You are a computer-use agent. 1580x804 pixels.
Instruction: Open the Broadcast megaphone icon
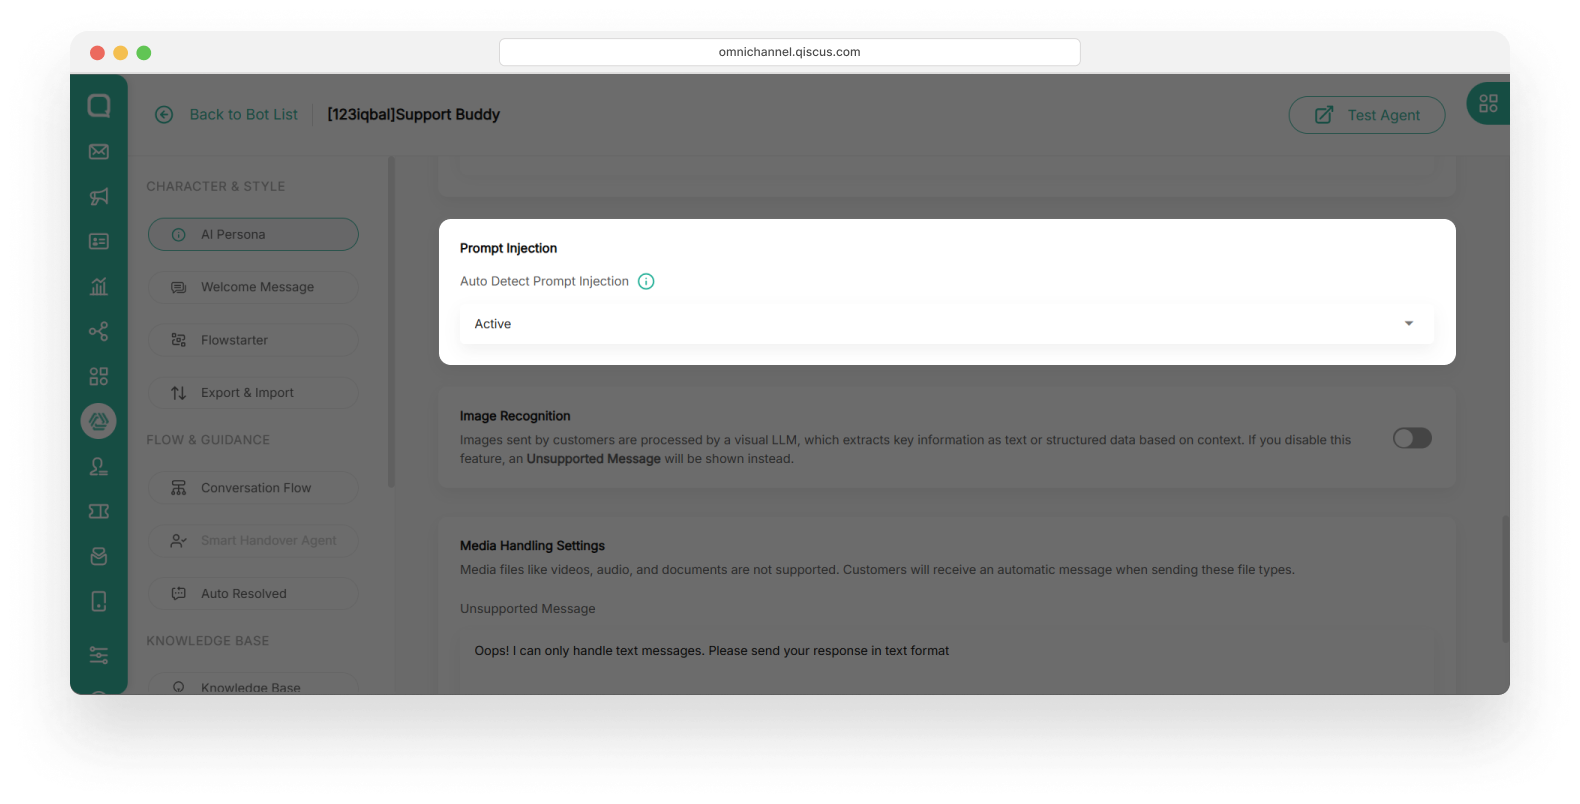(99, 197)
